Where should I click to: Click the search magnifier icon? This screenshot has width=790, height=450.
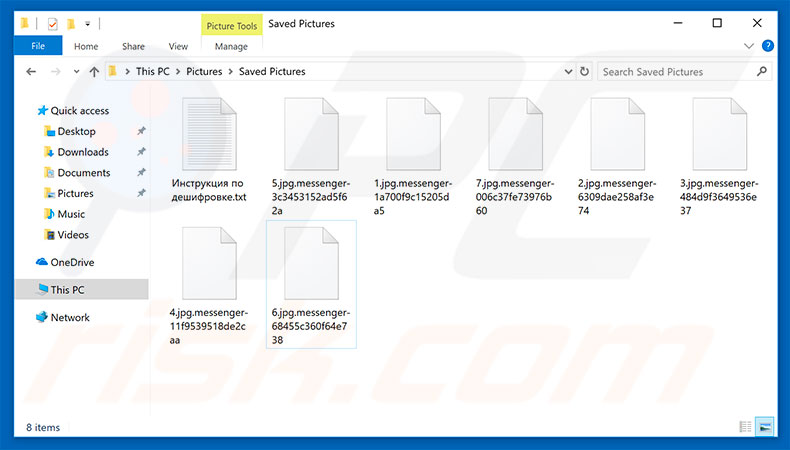pos(761,72)
